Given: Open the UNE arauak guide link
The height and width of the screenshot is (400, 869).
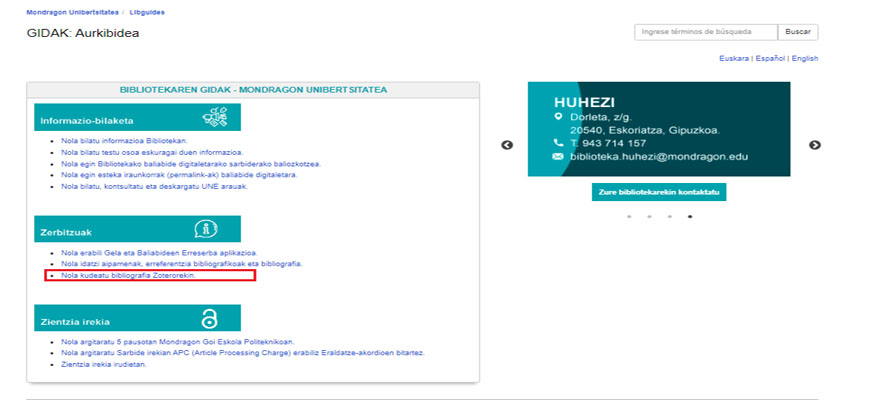Looking at the screenshot, I should coord(155,187).
